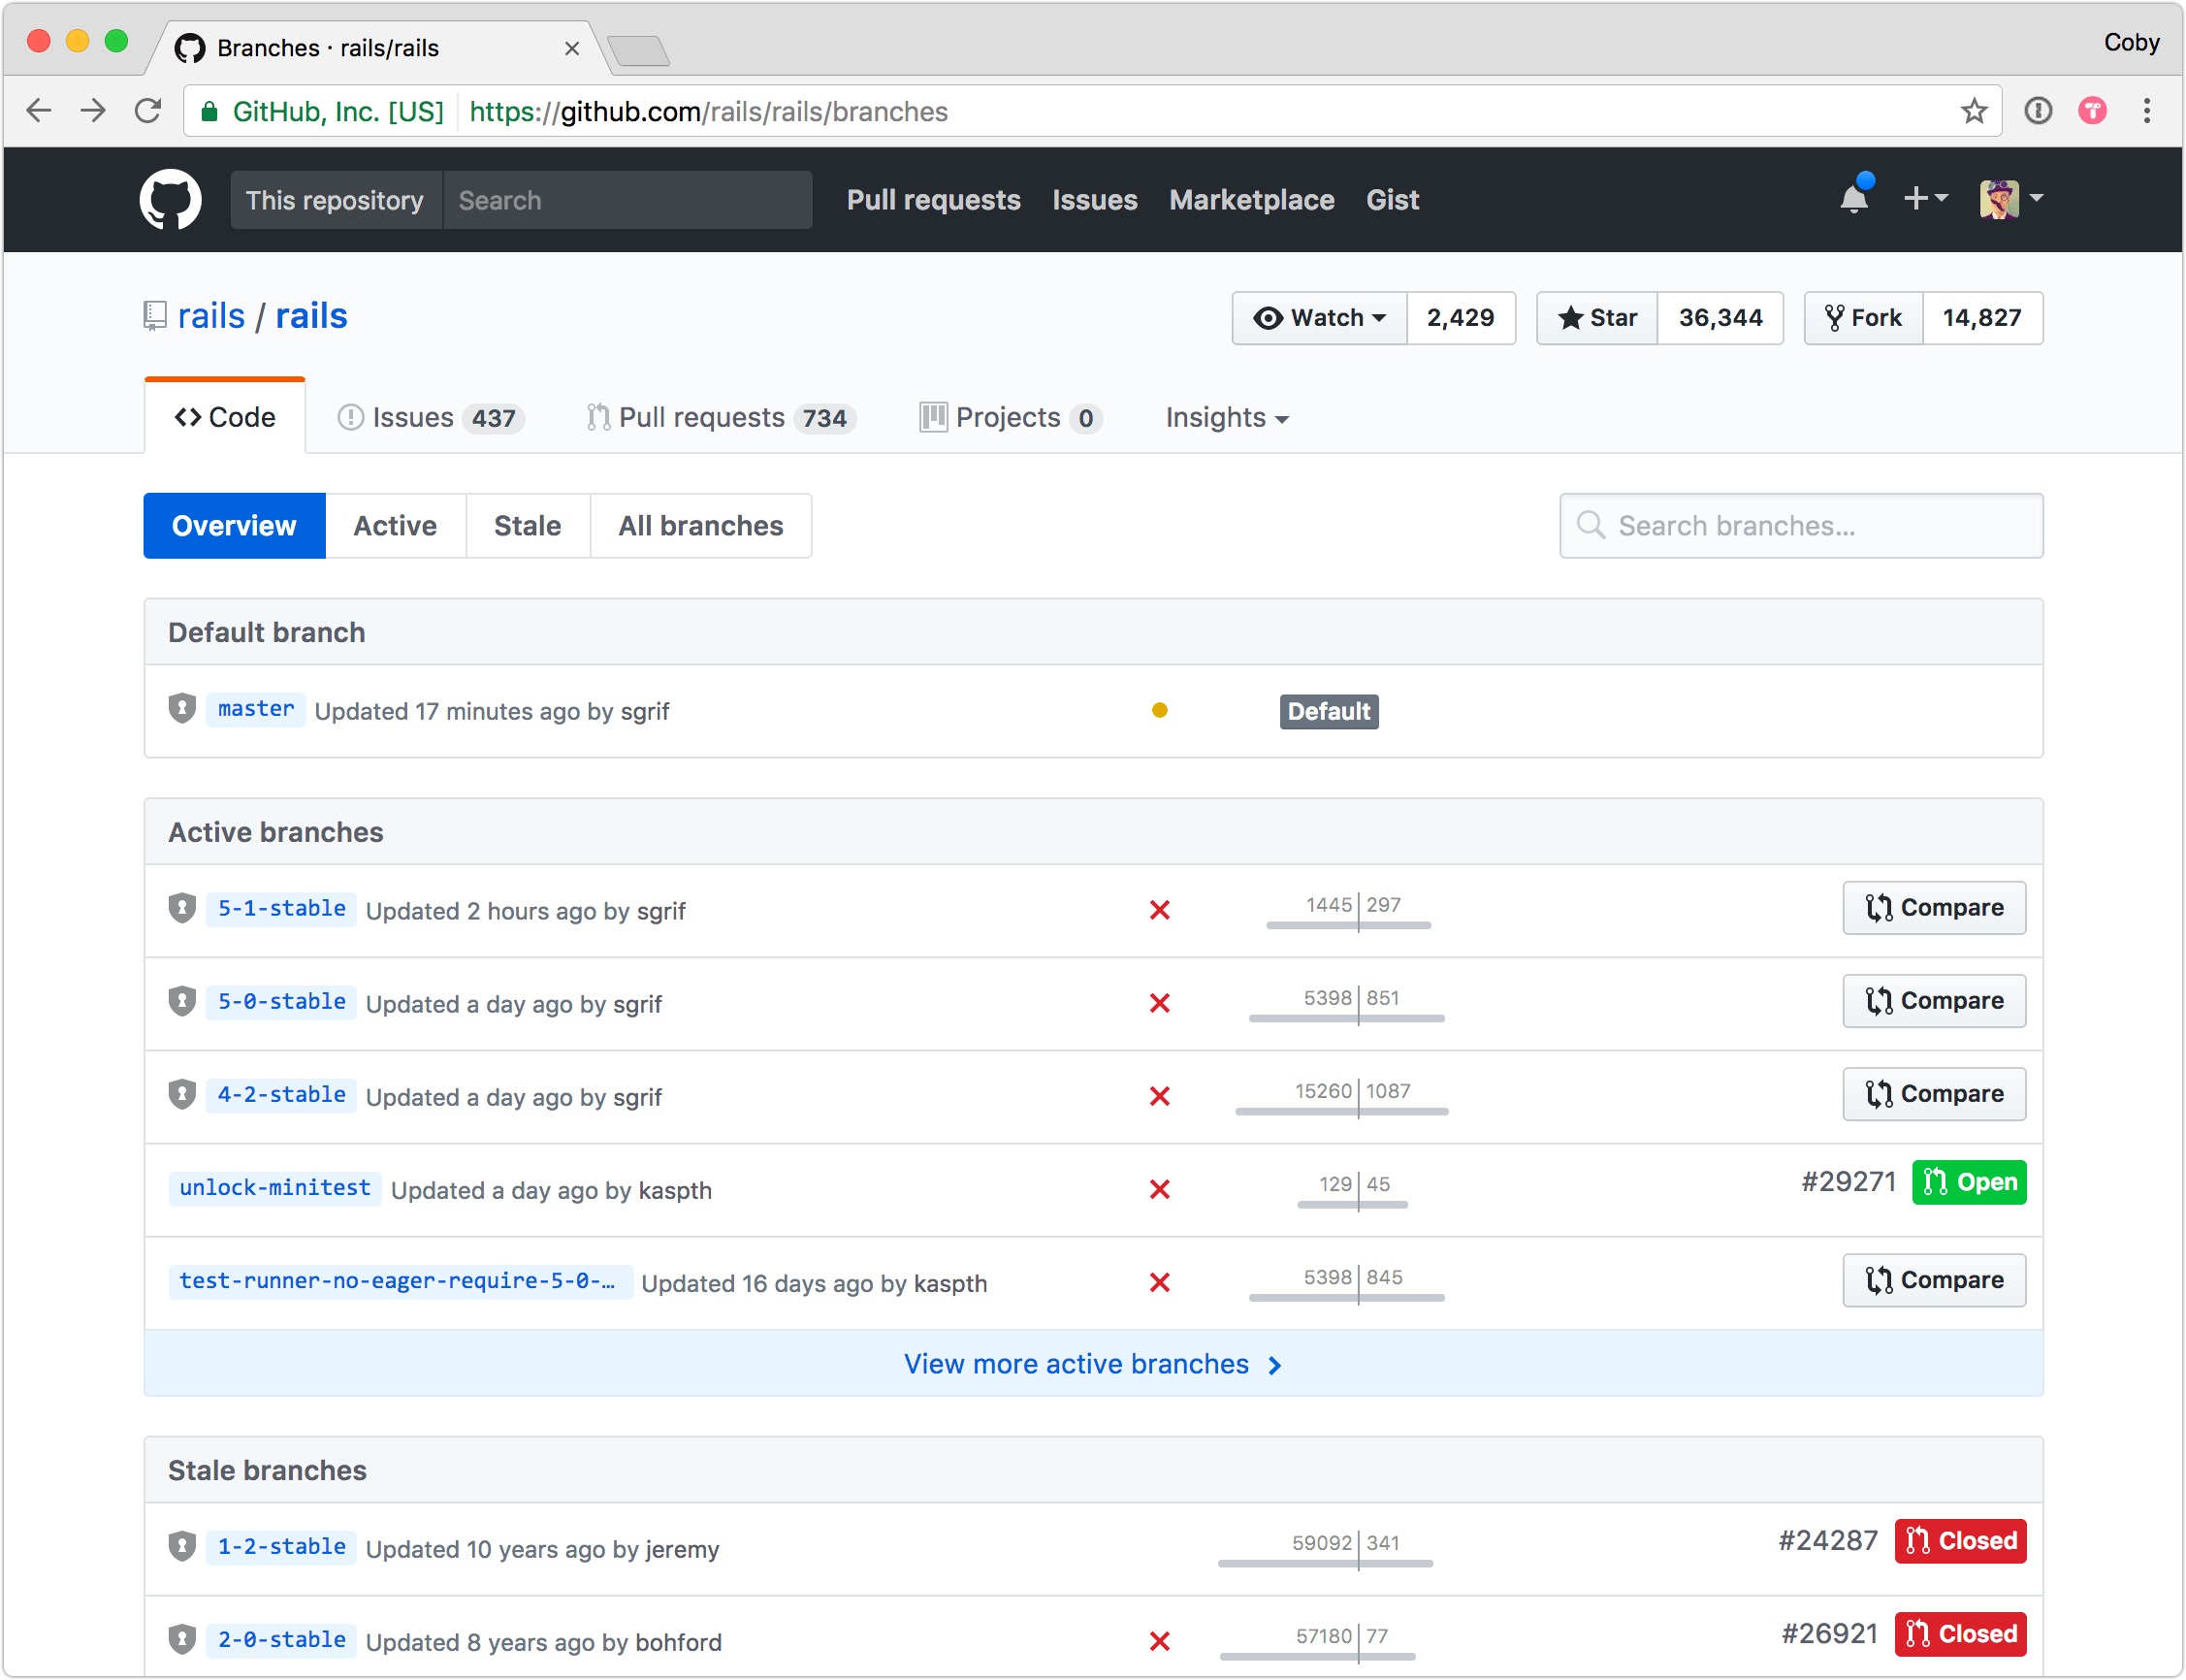Viewport: 2186px width, 1680px height.
Task: Select the Active branches filter
Action: [x=395, y=526]
